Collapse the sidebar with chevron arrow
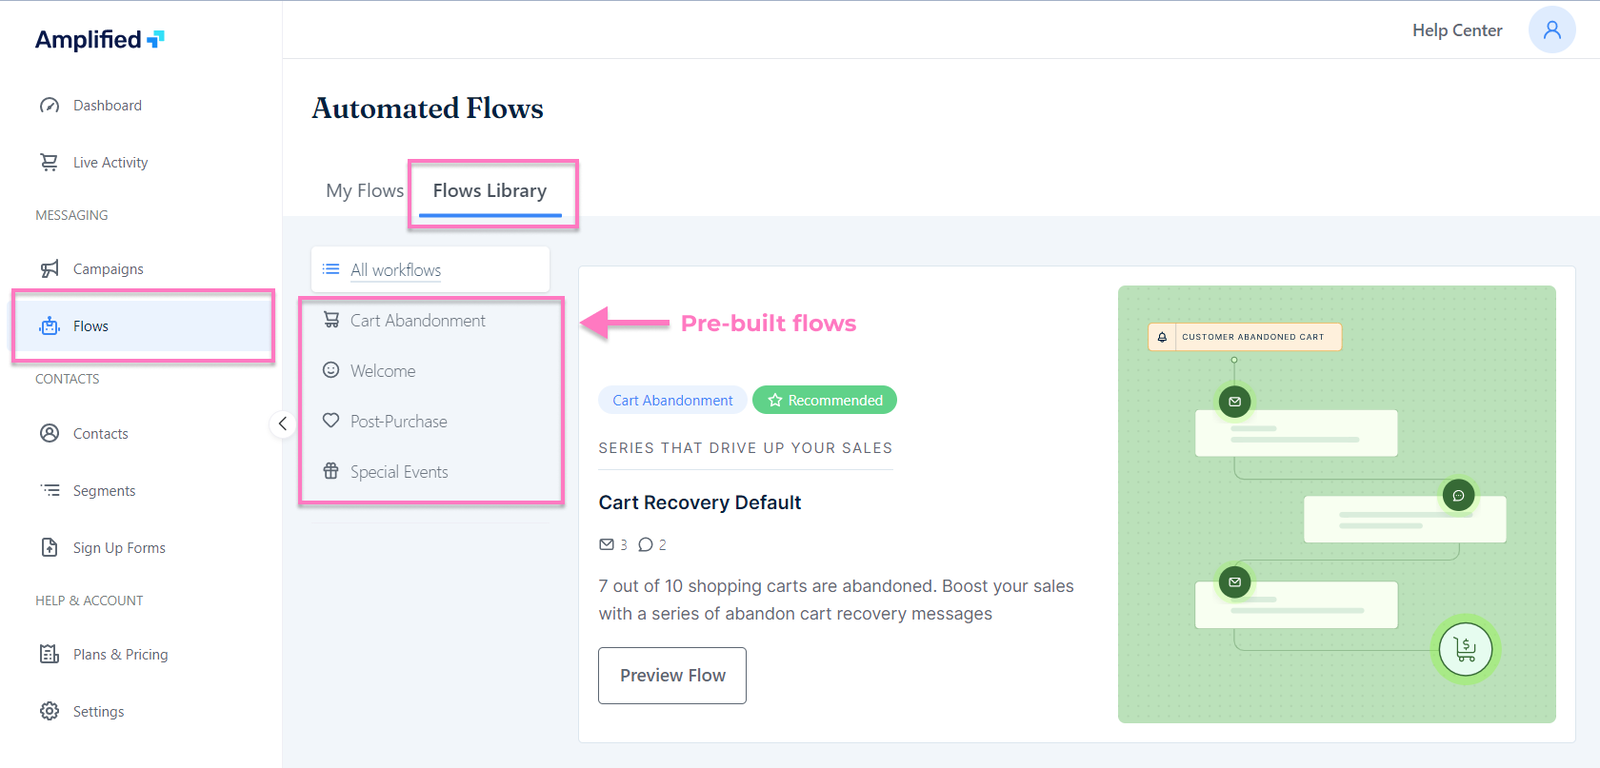The width and height of the screenshot is (1600, 768). (283, 424)
